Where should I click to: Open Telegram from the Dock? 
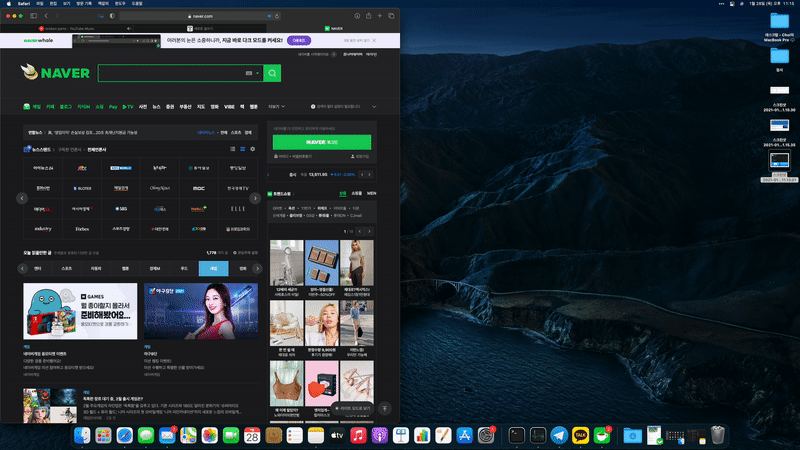(559, 436)
